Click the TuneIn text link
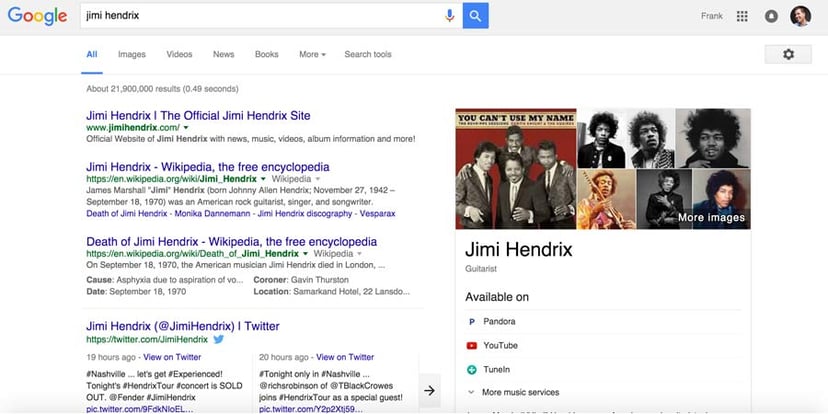Viewport: 828px width, 414px height. [496, 370]
